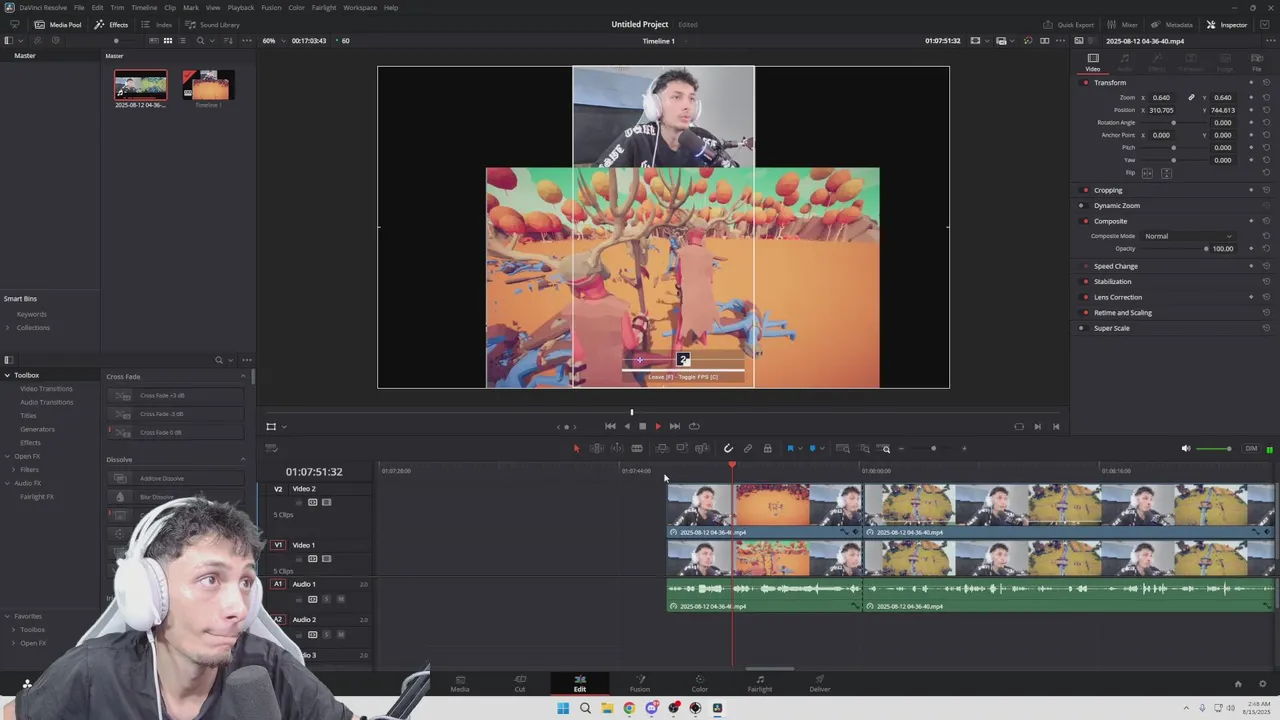Screen dimensions: 1280x720
Task: Toggle Loop playback icon
Action: pos(694,426)
